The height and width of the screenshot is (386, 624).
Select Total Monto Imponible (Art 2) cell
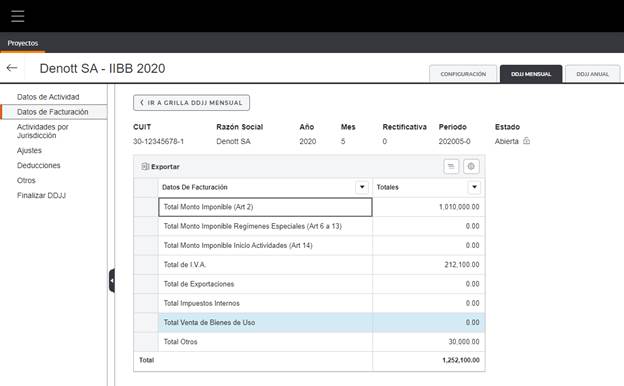coord(265,207)
